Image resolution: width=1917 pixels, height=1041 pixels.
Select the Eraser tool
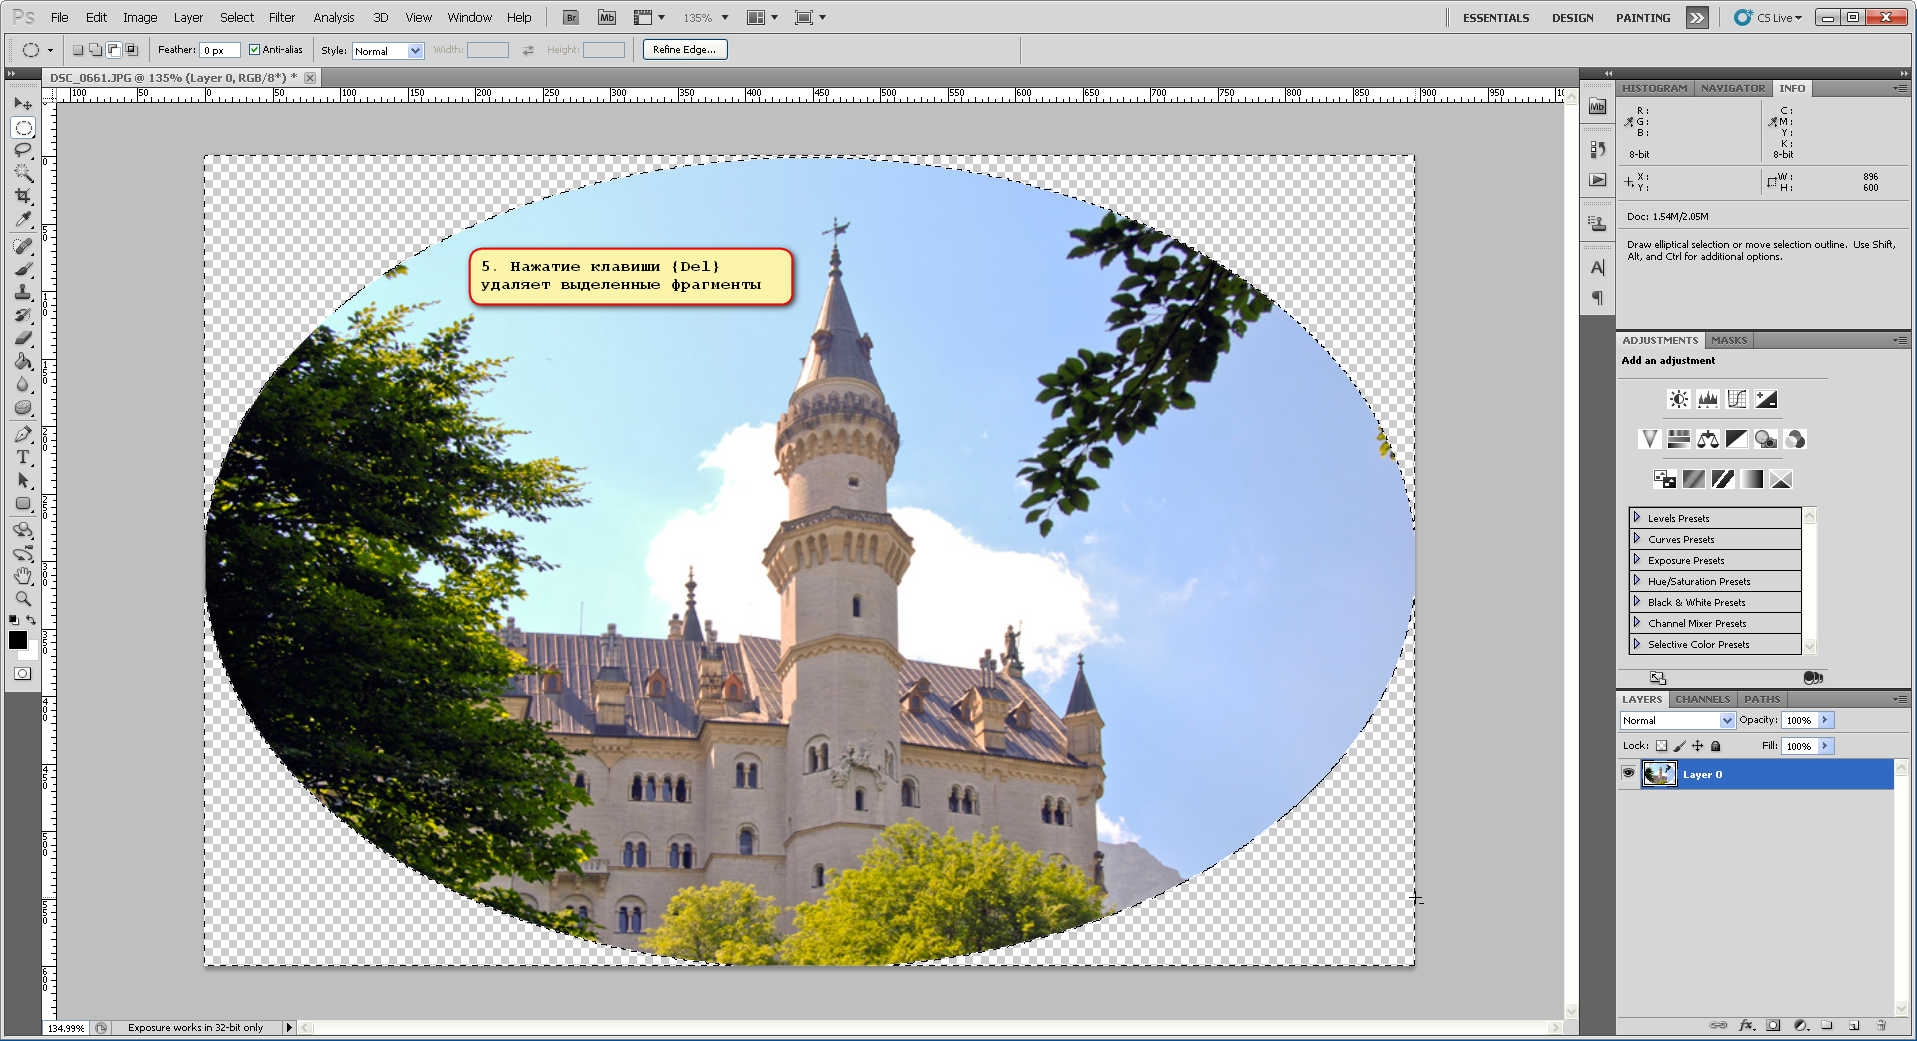[23, 338]
